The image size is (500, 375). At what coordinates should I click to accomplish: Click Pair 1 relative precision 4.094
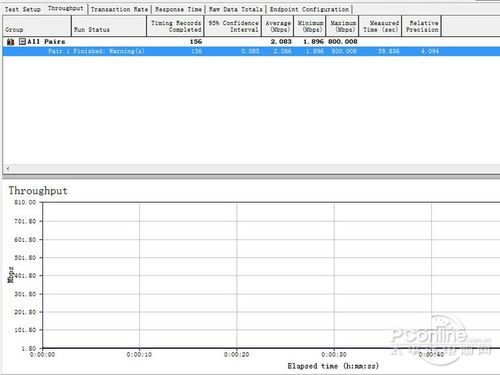tap(430, 51)
